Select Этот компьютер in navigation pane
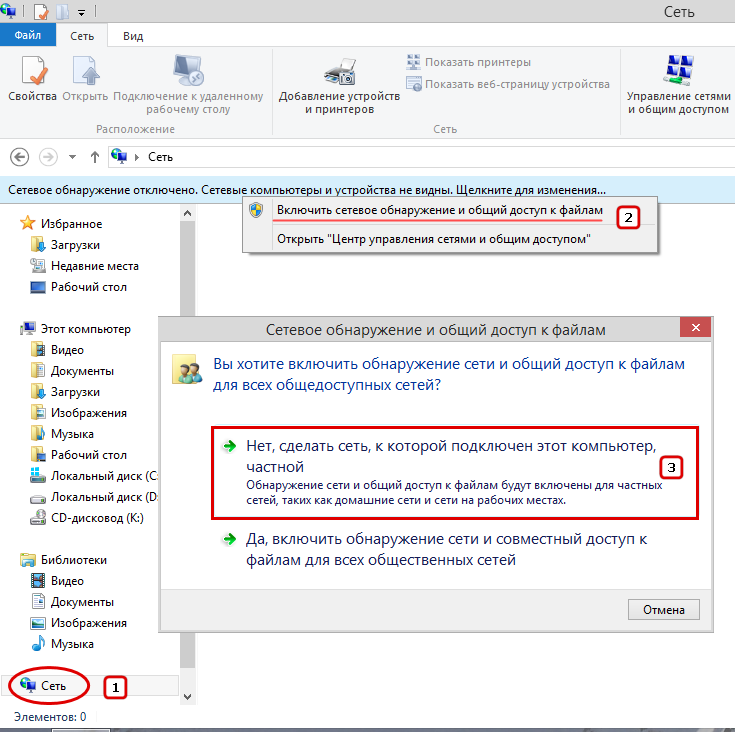Screen dimensions: 735x732 pos(75,329)
